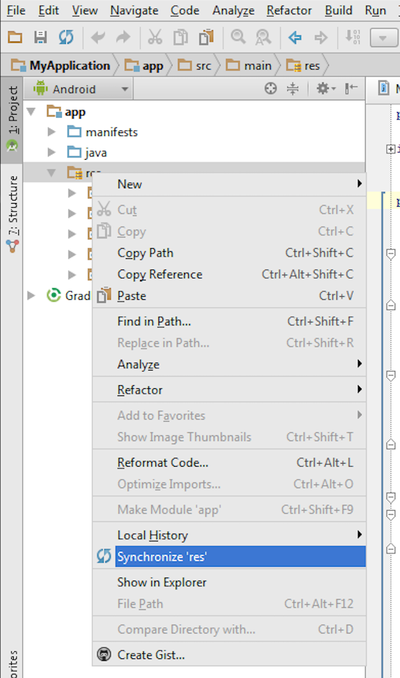
Task: Click the GitHub icon beside Create Gist
Action: pyautogui.click(x=104, y=655)
